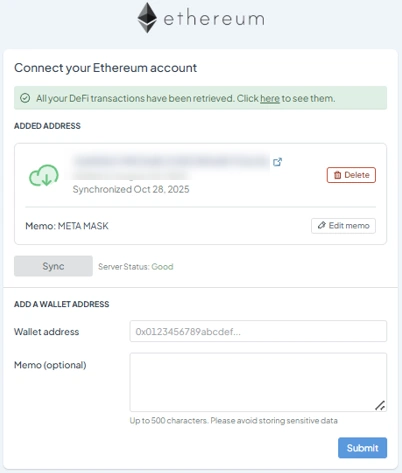Focus the Memo (optional) text area
Screen dimensions: 402x473
point(258,382)
